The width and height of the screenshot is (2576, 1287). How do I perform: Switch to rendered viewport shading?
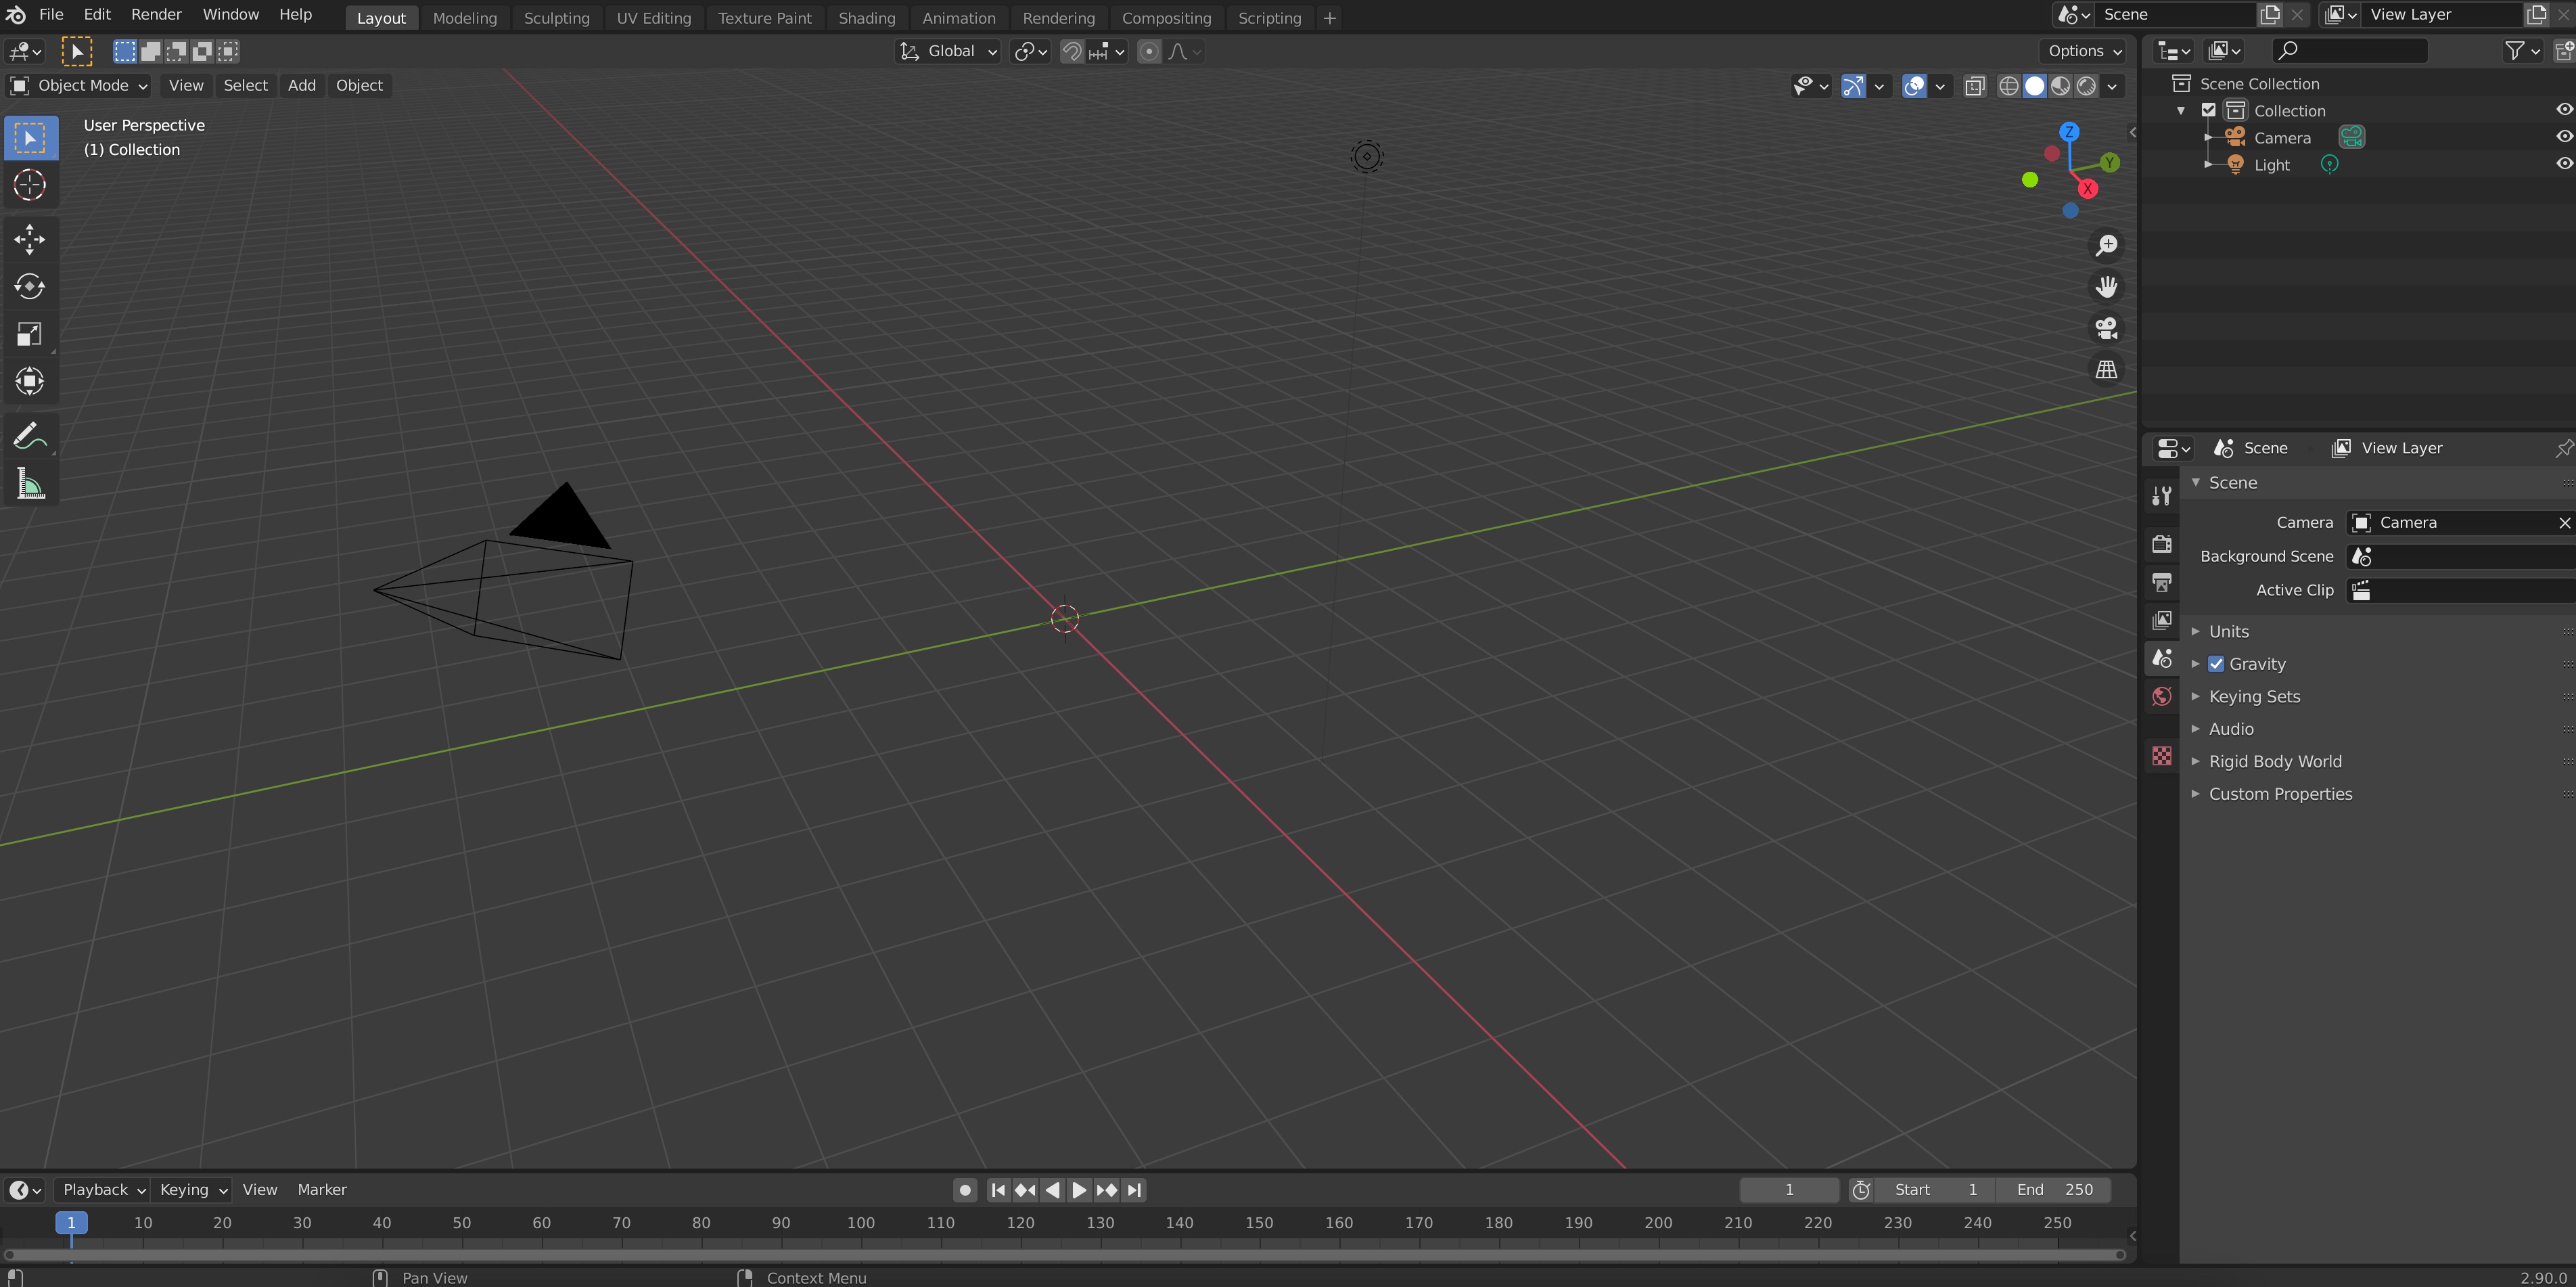point(2086,86)
